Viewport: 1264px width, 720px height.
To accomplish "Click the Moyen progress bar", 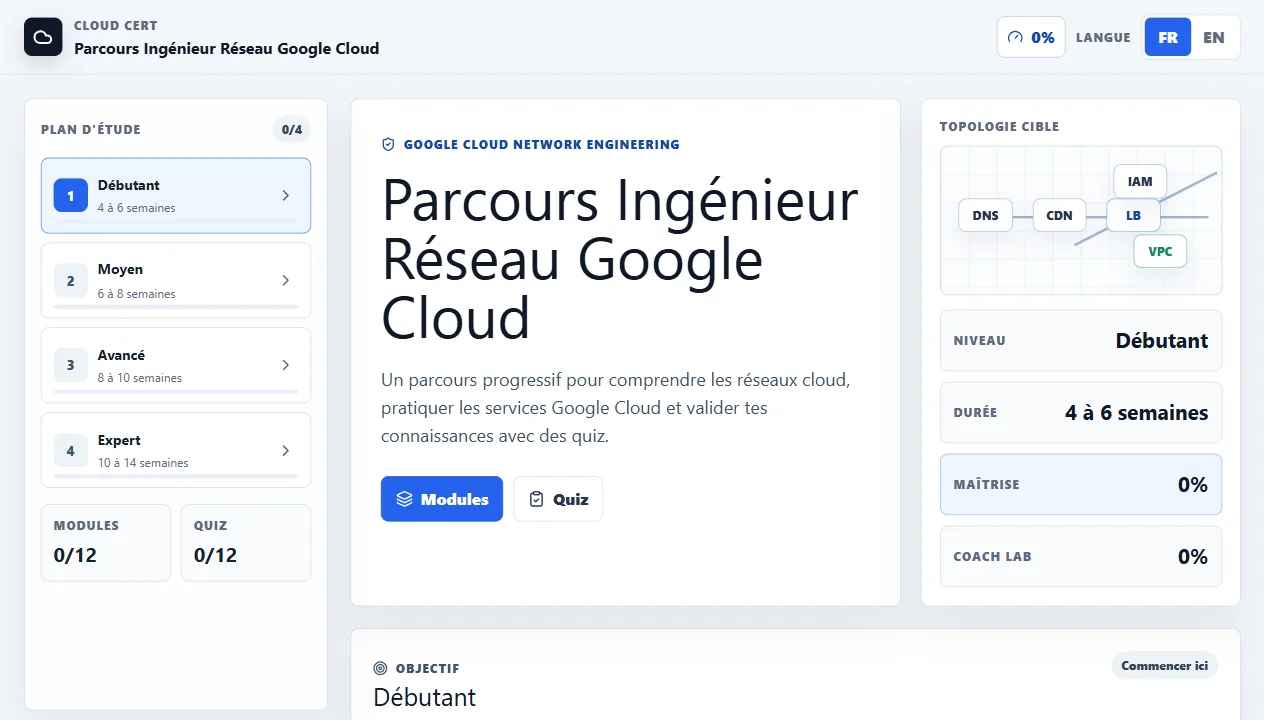I will click(176, 306).
